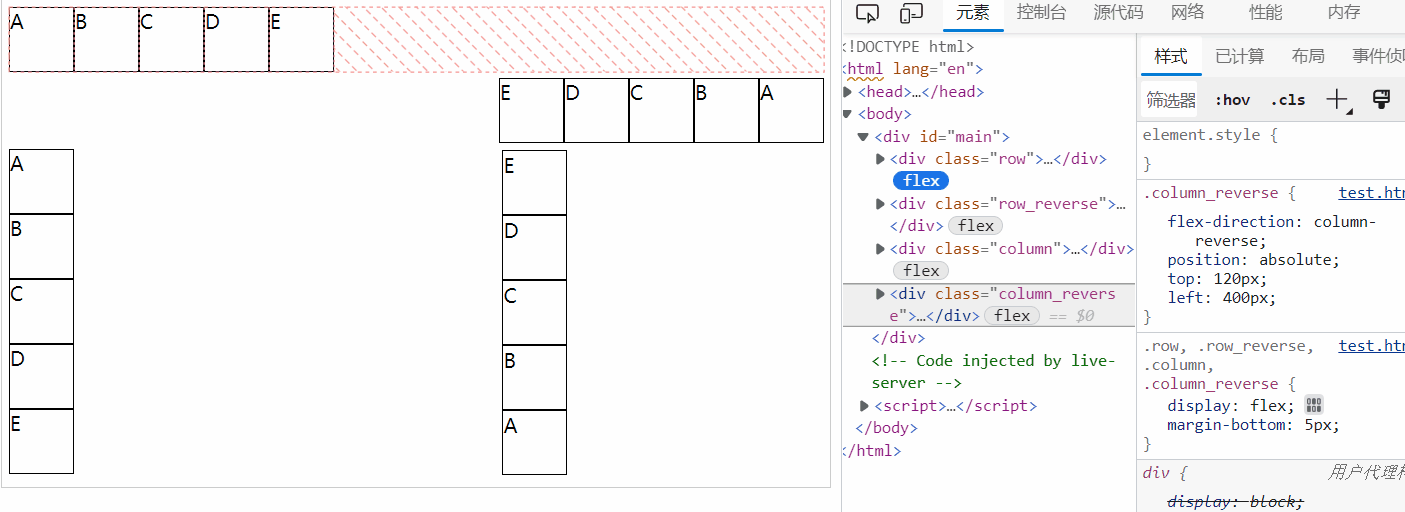This screenshot has width=1405, height=512.
Task: Open the 源代码 tab
Action: (x=1118, y=13)
